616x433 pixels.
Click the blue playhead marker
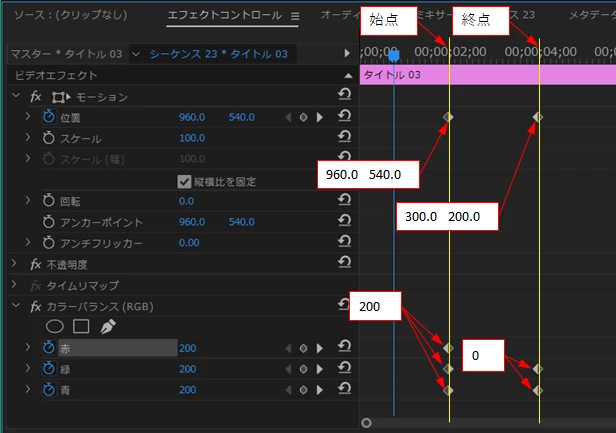point(394,55)
